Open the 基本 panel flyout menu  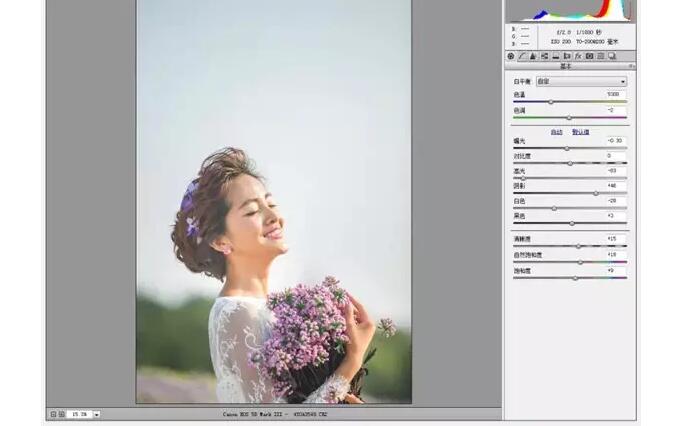click(631, 66)
